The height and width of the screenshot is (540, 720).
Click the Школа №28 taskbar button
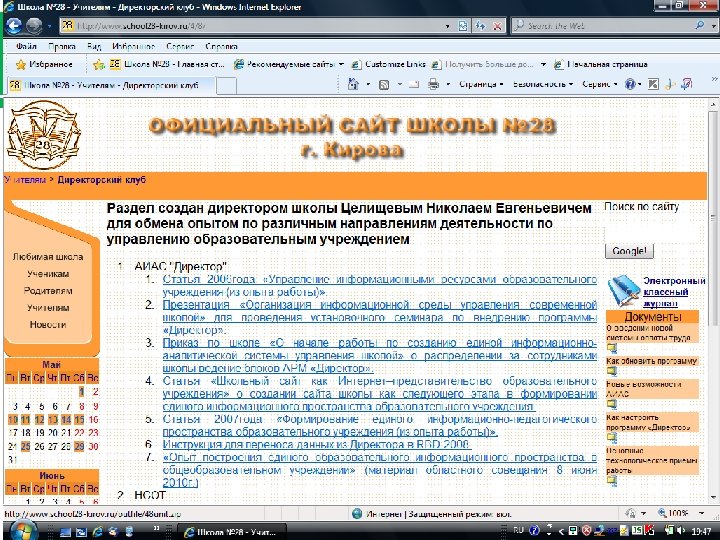click(x=232, y=532)
